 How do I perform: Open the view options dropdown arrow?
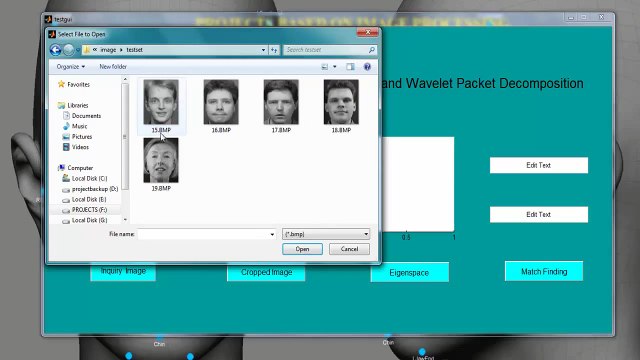pyautogui.click(x=335, y=67)
